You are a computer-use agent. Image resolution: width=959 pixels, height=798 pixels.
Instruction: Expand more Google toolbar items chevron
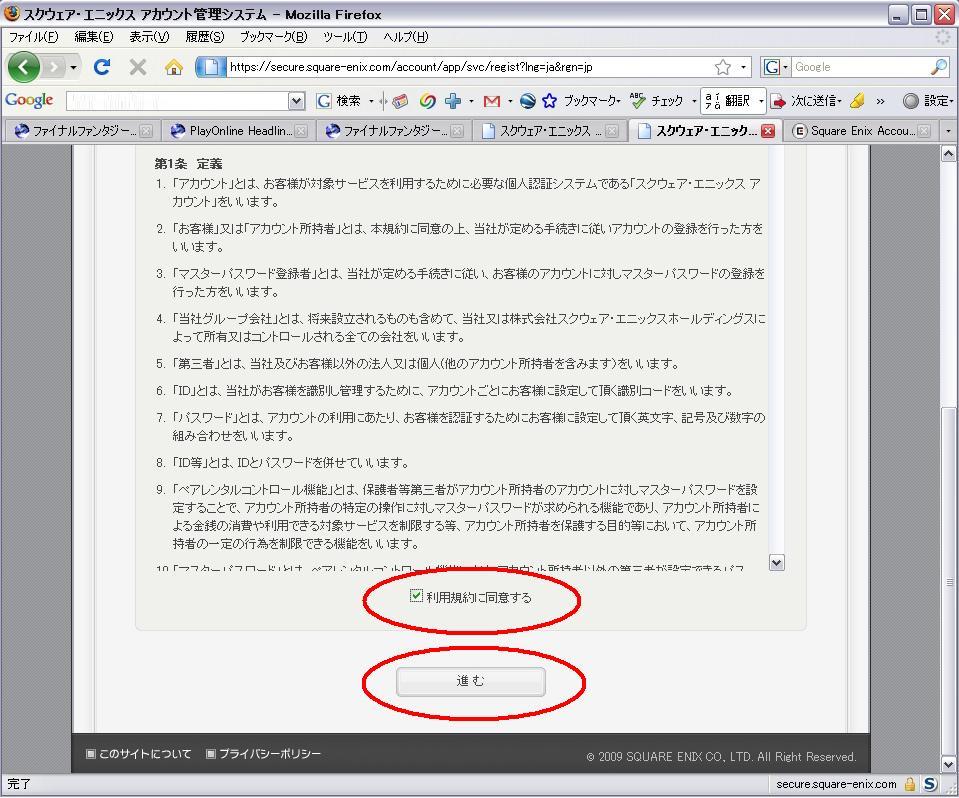[880, 102]
